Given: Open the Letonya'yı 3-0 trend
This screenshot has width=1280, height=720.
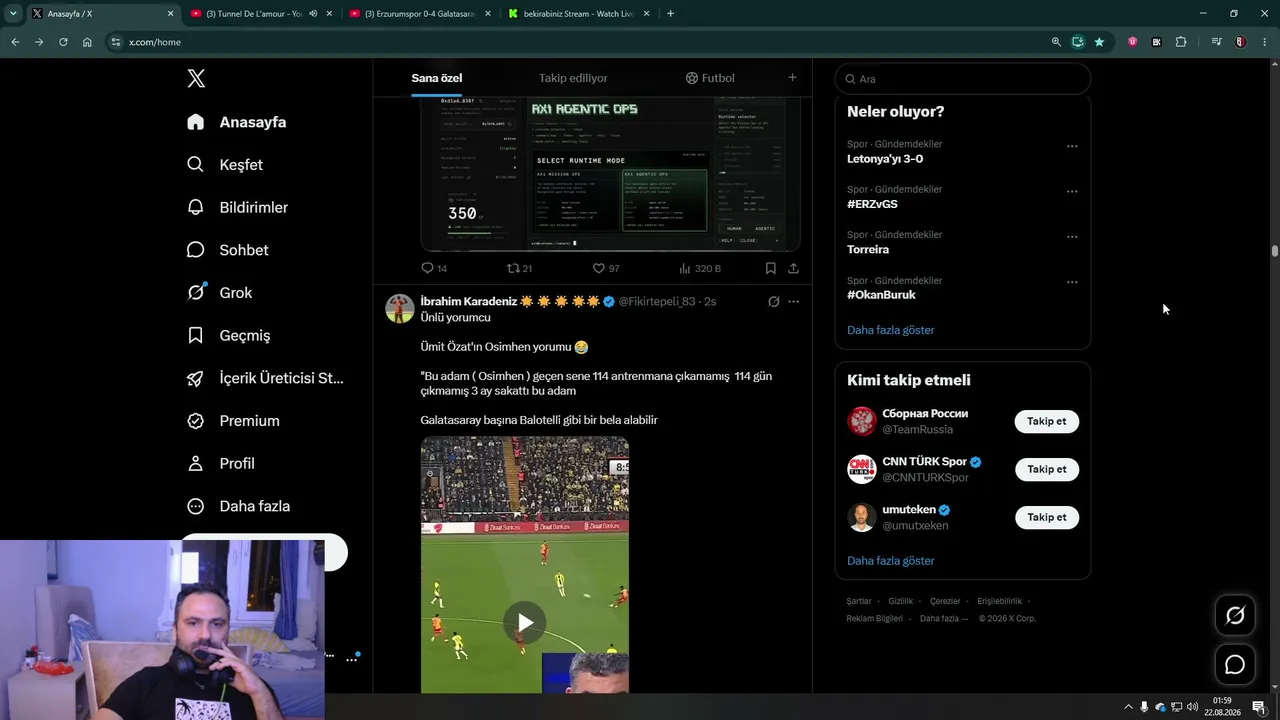Looking at the screenshot, I should 885,159.
